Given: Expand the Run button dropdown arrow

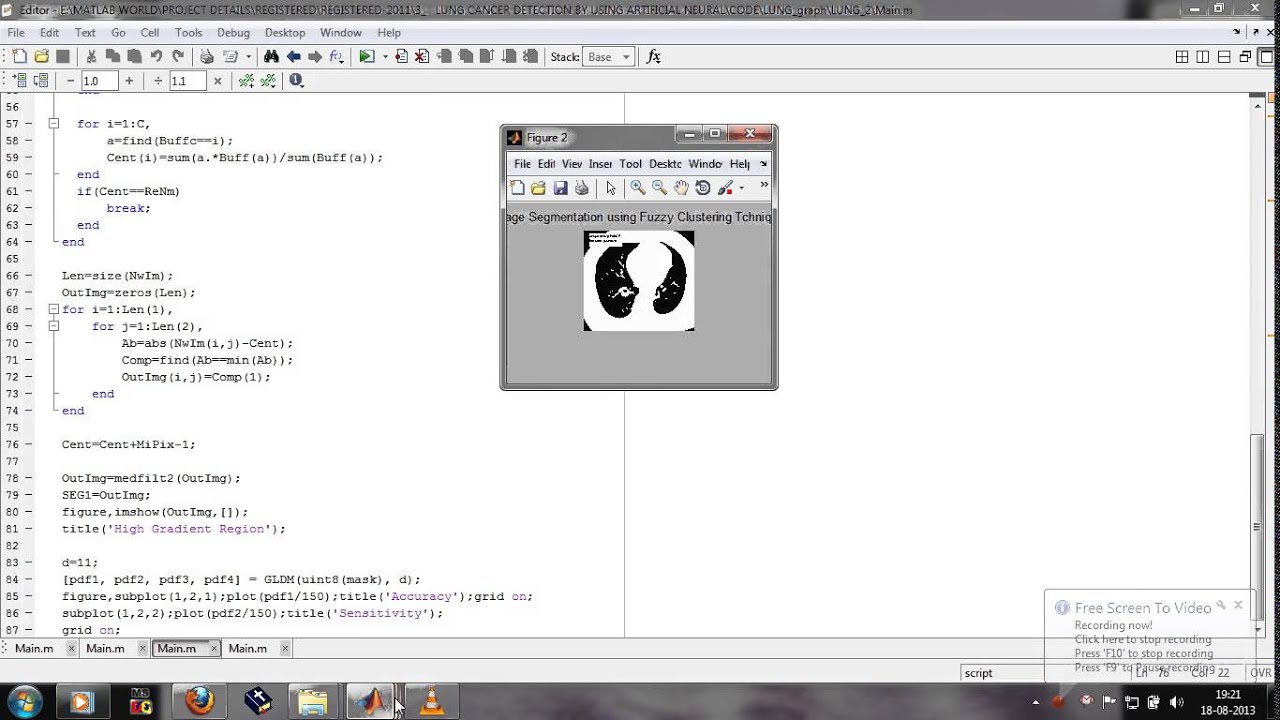Looking at the screenshot, I should tap(385, 57).
